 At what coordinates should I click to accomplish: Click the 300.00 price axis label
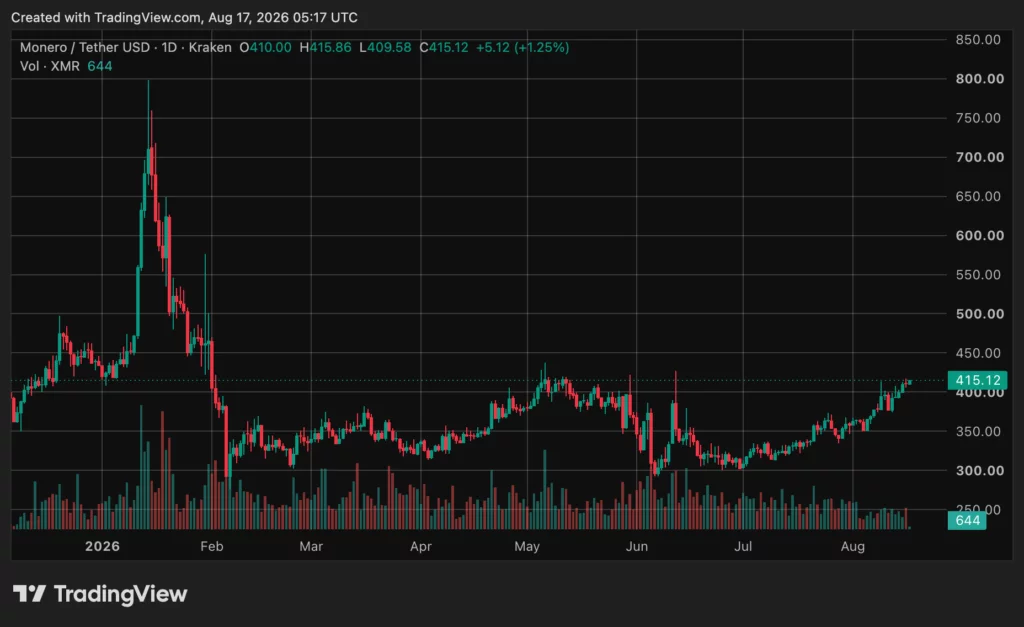980,471
